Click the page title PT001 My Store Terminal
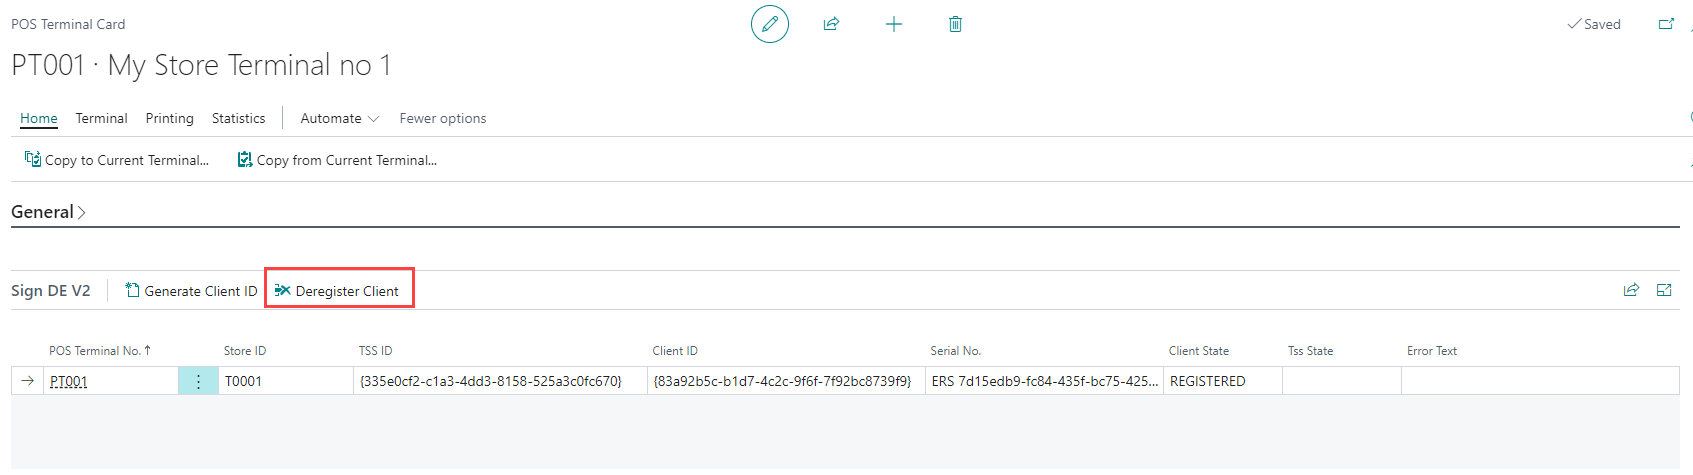The width and height of the screenshot is (1693, 475). [201, 65]
